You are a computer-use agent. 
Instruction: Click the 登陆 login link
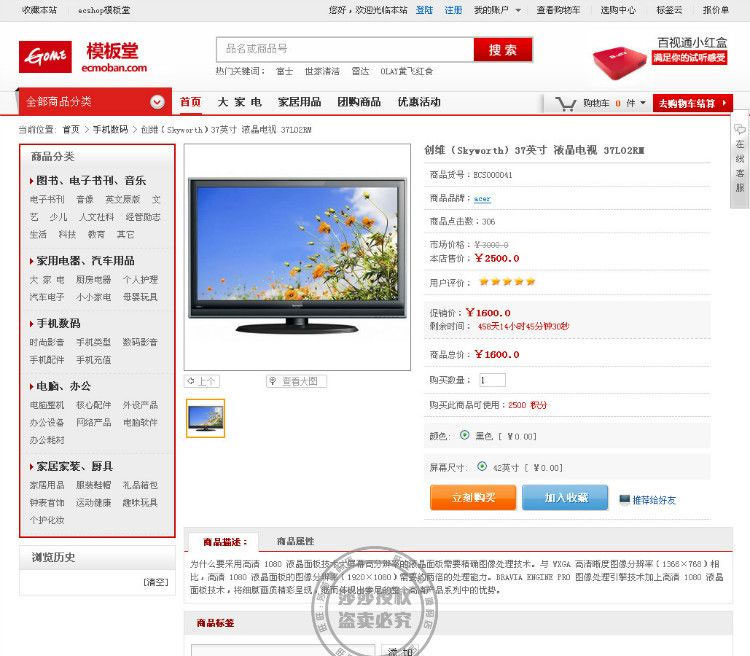tap(424, 10)
